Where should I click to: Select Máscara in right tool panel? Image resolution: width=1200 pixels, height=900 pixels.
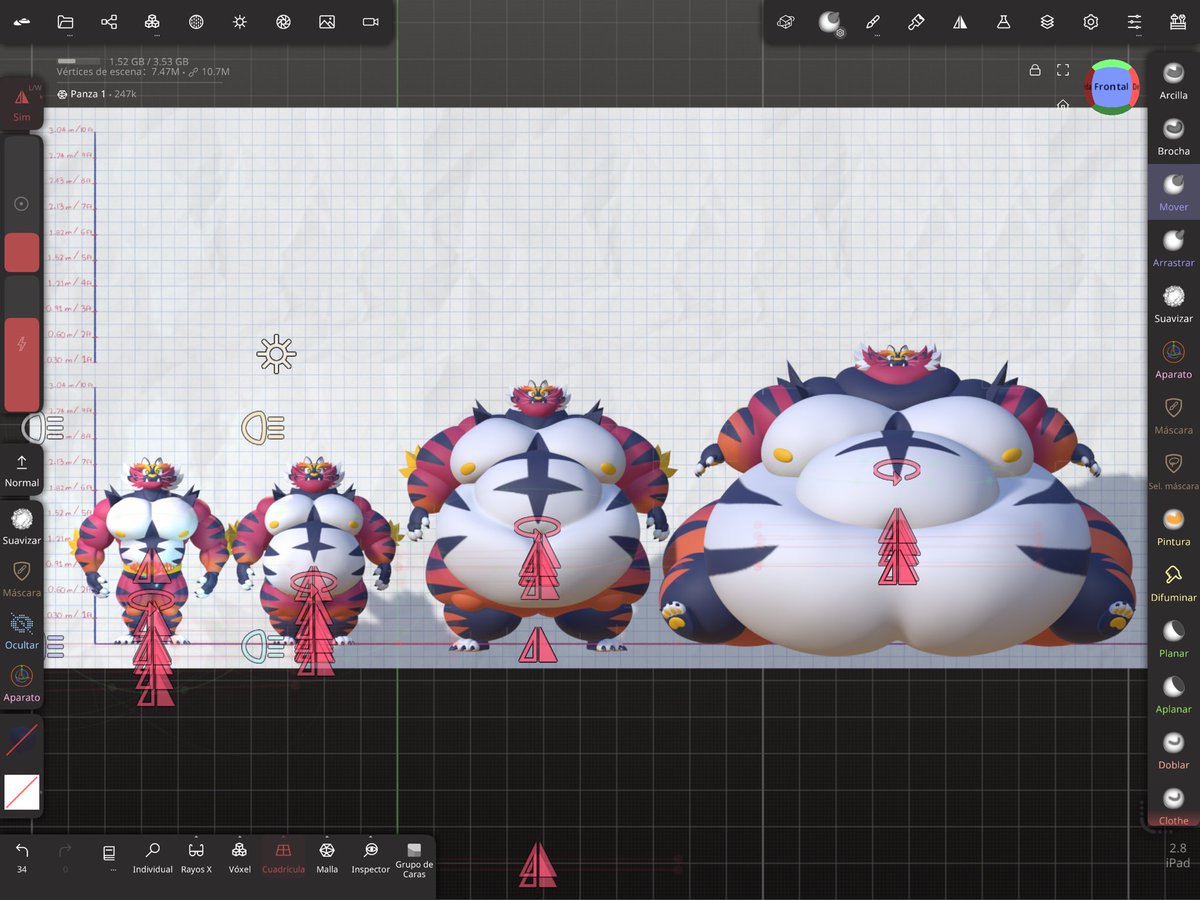pyautogui.click(x=1174, y=416)
